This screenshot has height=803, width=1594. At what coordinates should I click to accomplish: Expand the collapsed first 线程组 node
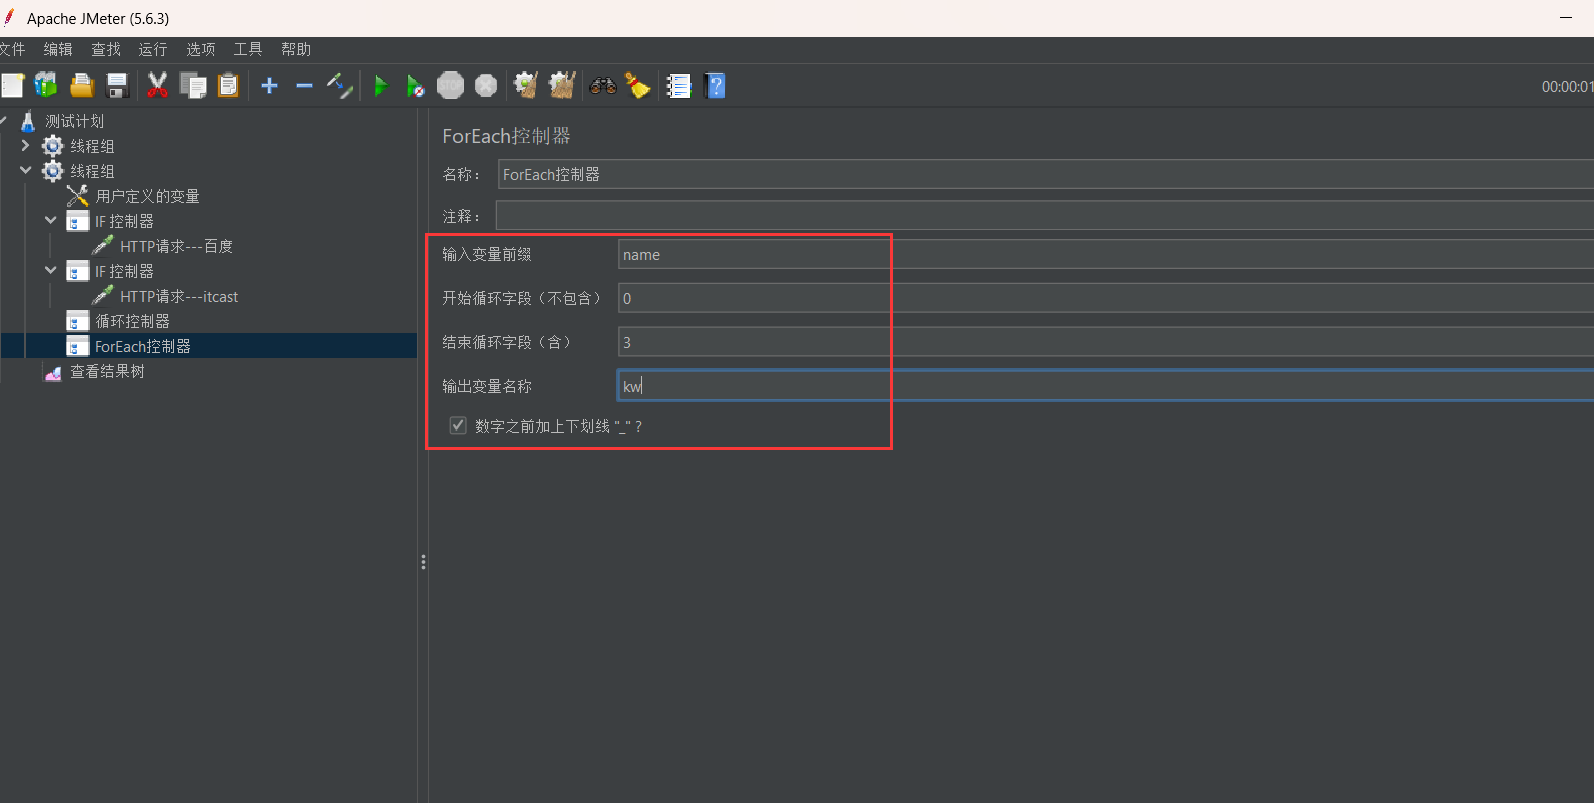click(26, 146)
